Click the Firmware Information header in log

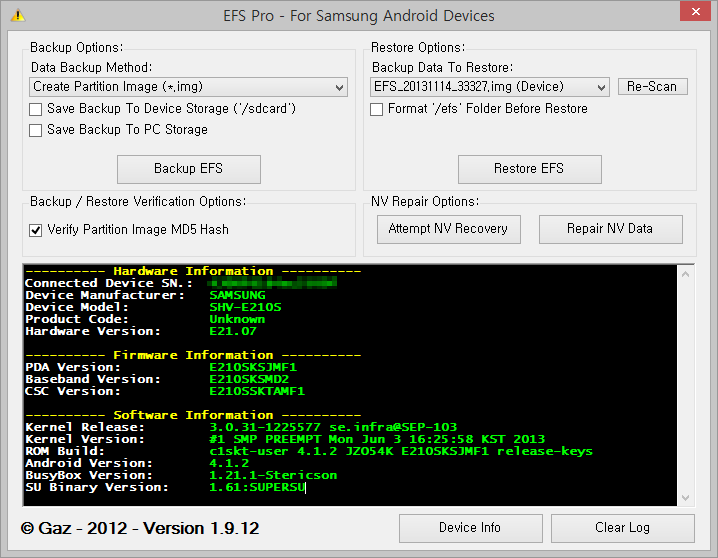click(193, 355)
